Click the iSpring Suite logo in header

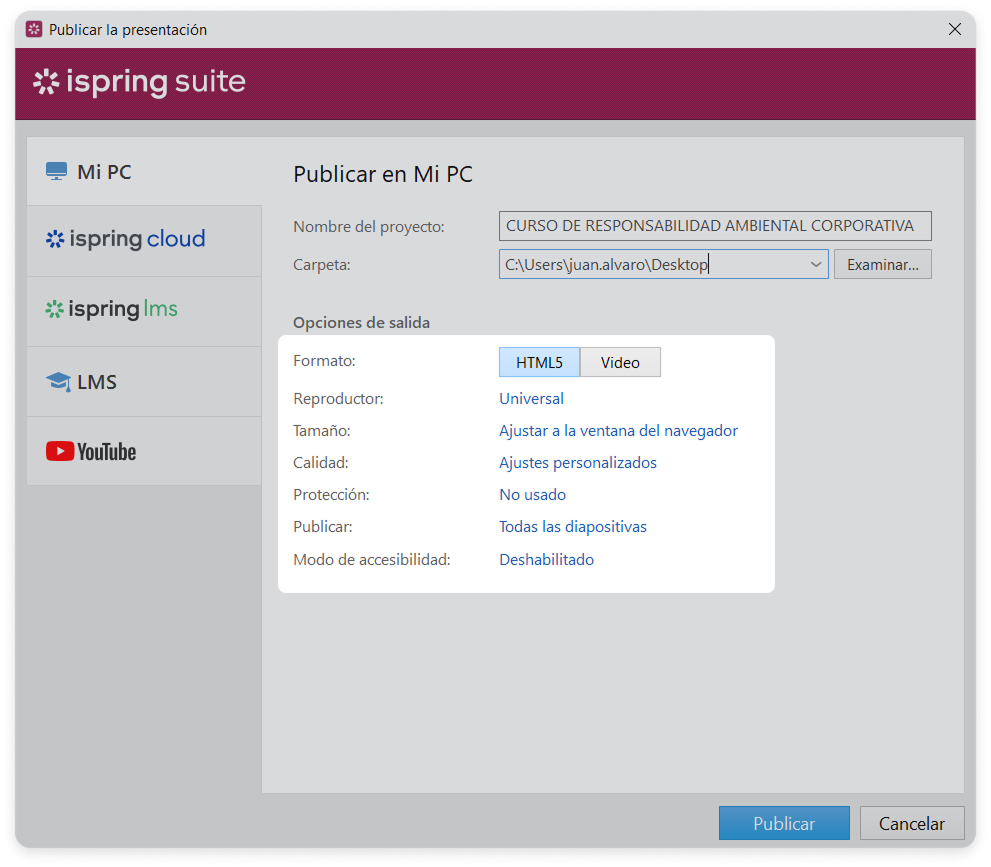click(139, 82)
